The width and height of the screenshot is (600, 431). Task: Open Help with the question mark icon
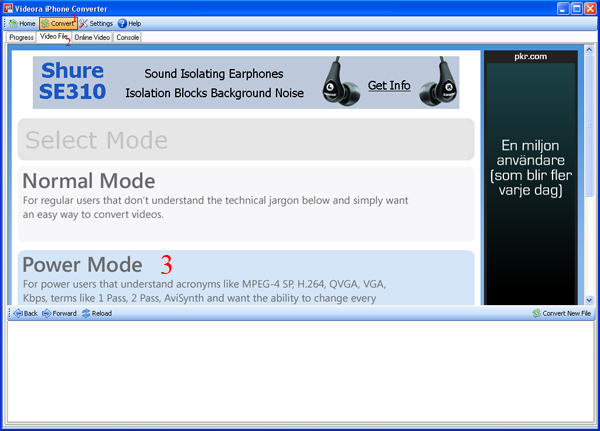[129, 24]
